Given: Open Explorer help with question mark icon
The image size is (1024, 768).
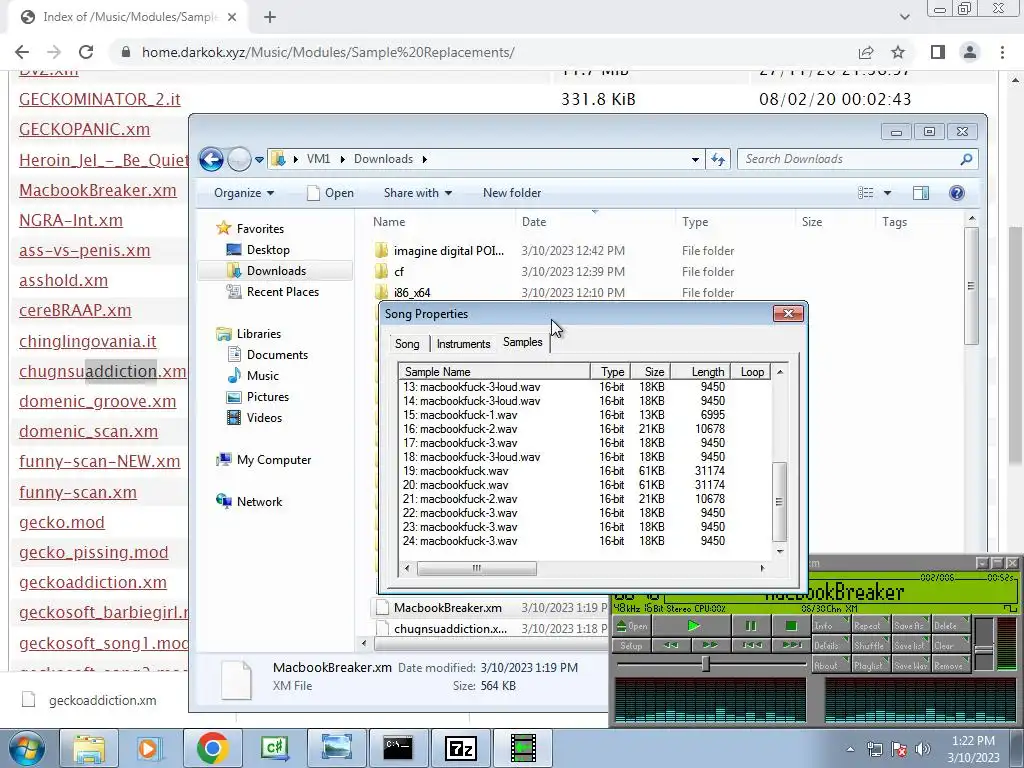Looking at the screenshot, I should pyautogui.click(x=957, y=193).
